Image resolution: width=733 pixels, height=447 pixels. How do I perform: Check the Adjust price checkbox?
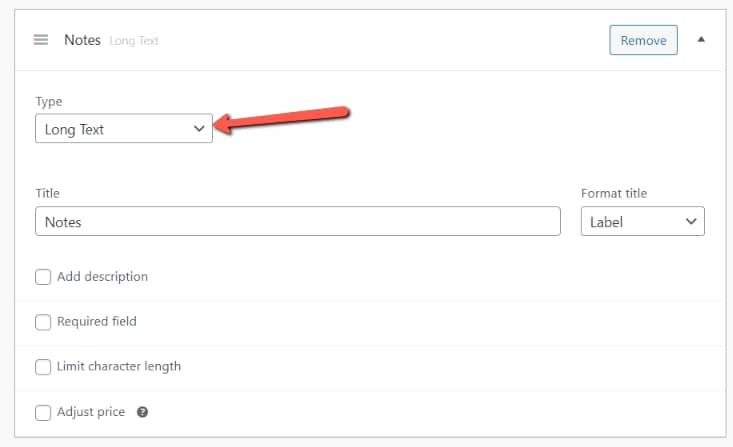pyautogui.click(x=43, y=412)
